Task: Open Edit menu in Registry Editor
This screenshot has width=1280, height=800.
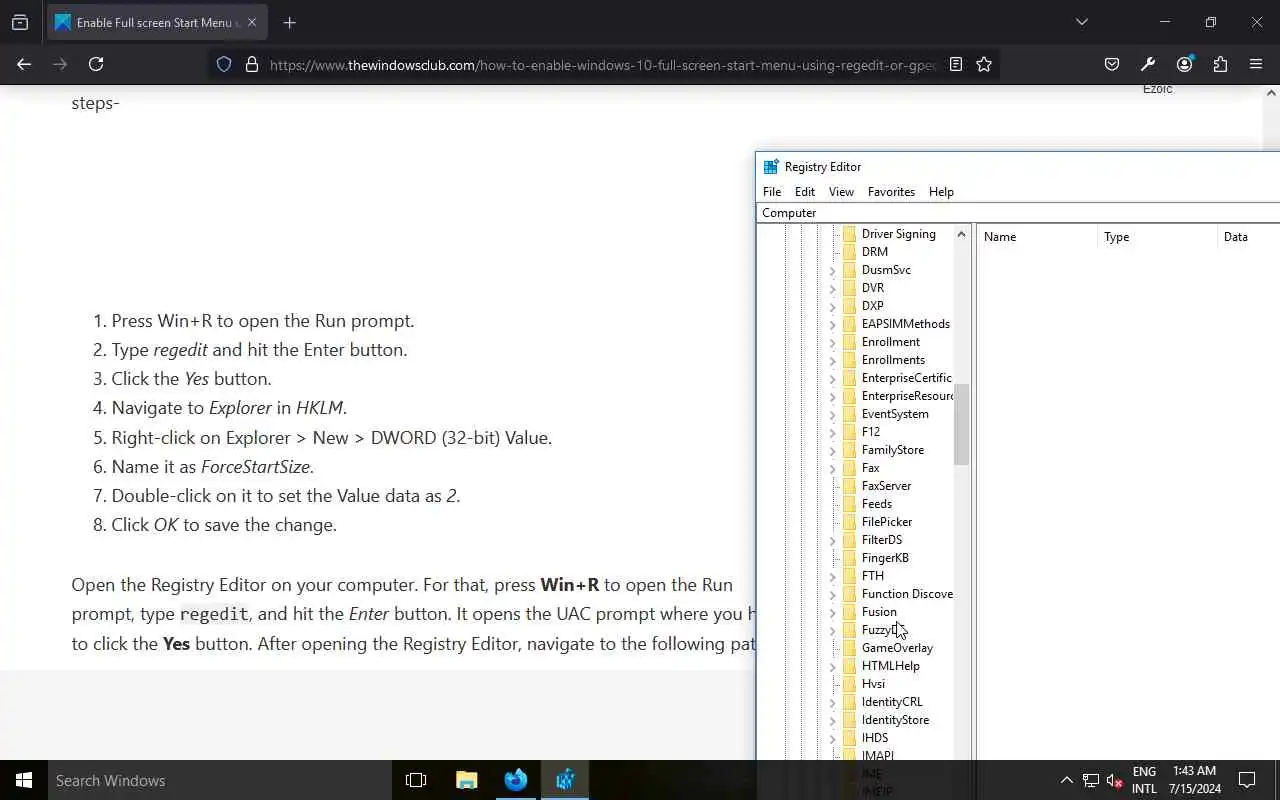Action: pyautogui.click(x=805, y=192)
